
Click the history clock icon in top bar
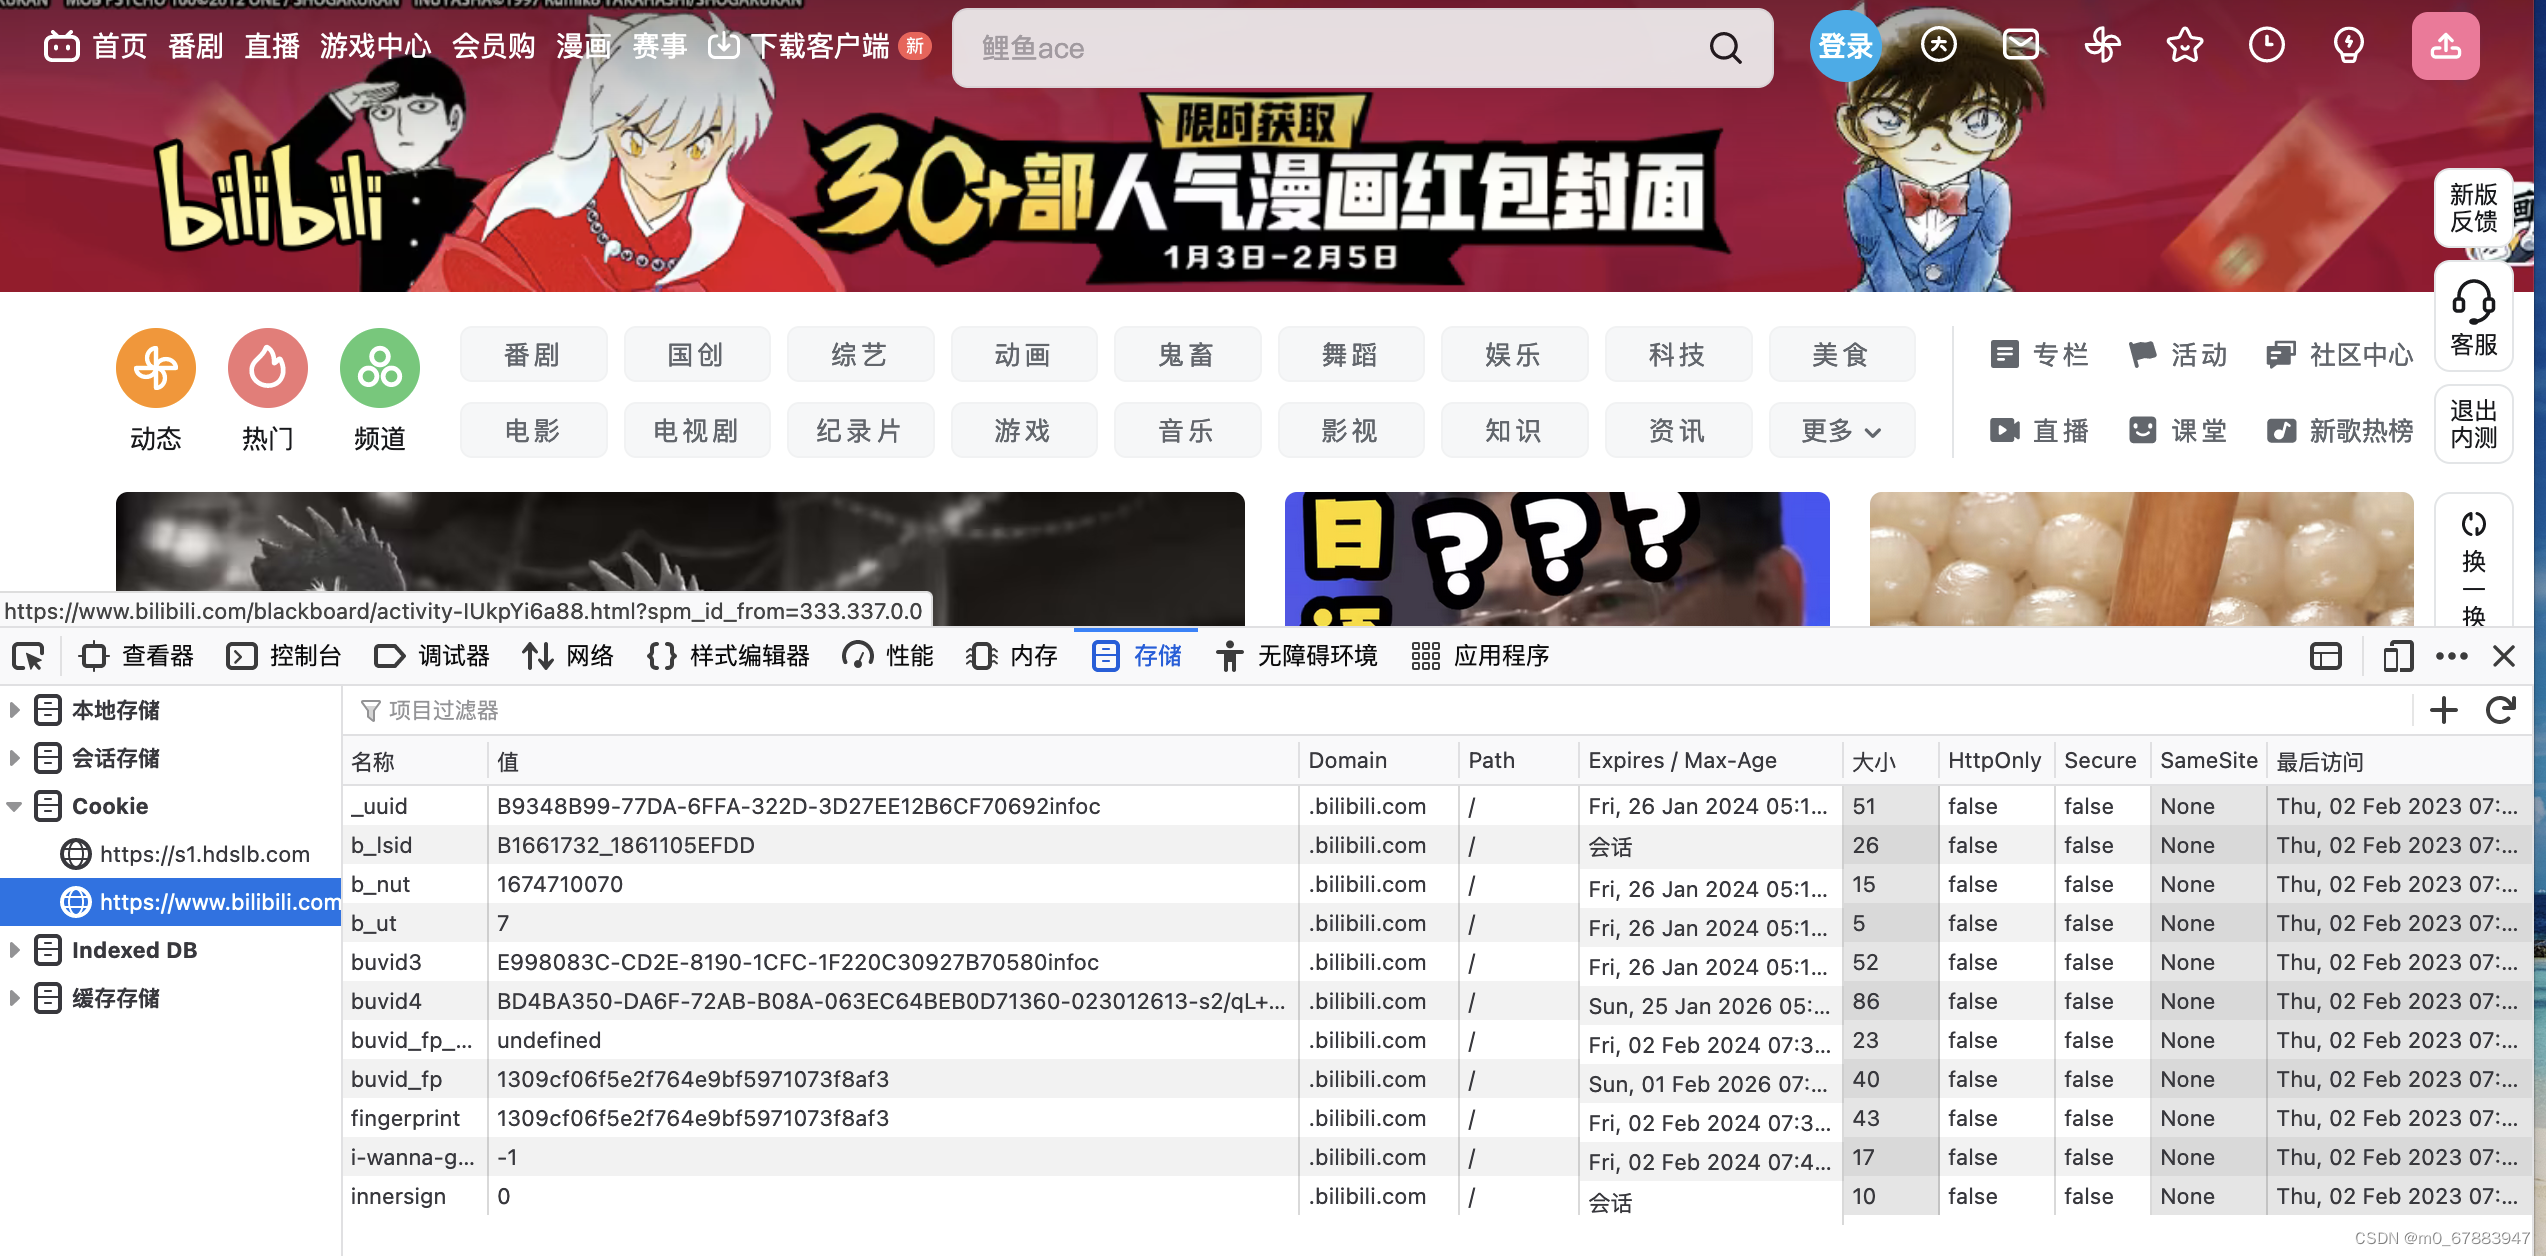tap(2266, 45)
